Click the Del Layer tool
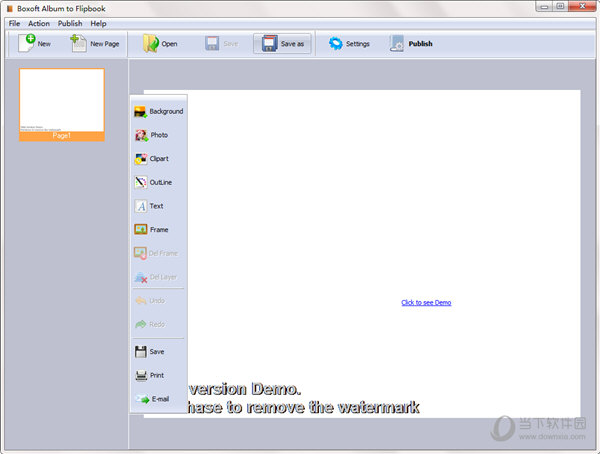 (x=155, y=277)
